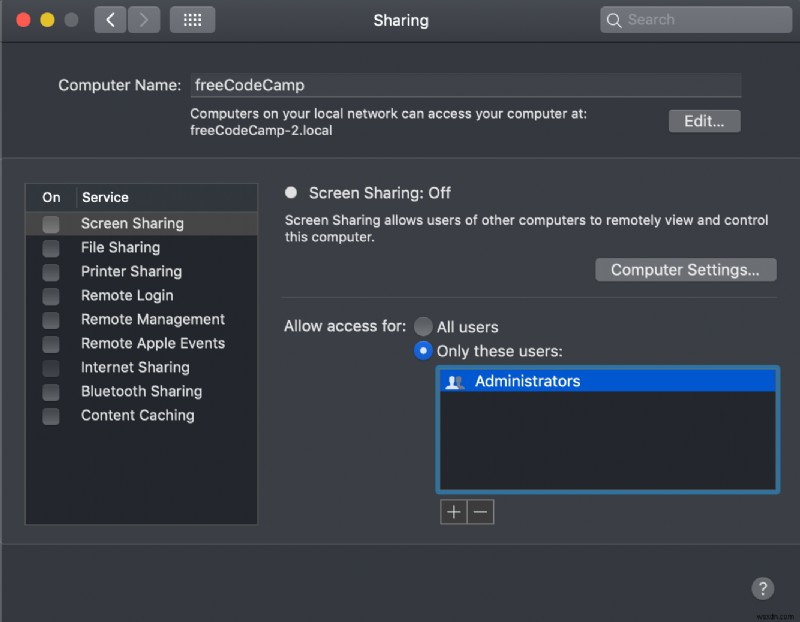Select the Only these users radio button
Viewport: 800px width, 622px height.
(424, 350)
